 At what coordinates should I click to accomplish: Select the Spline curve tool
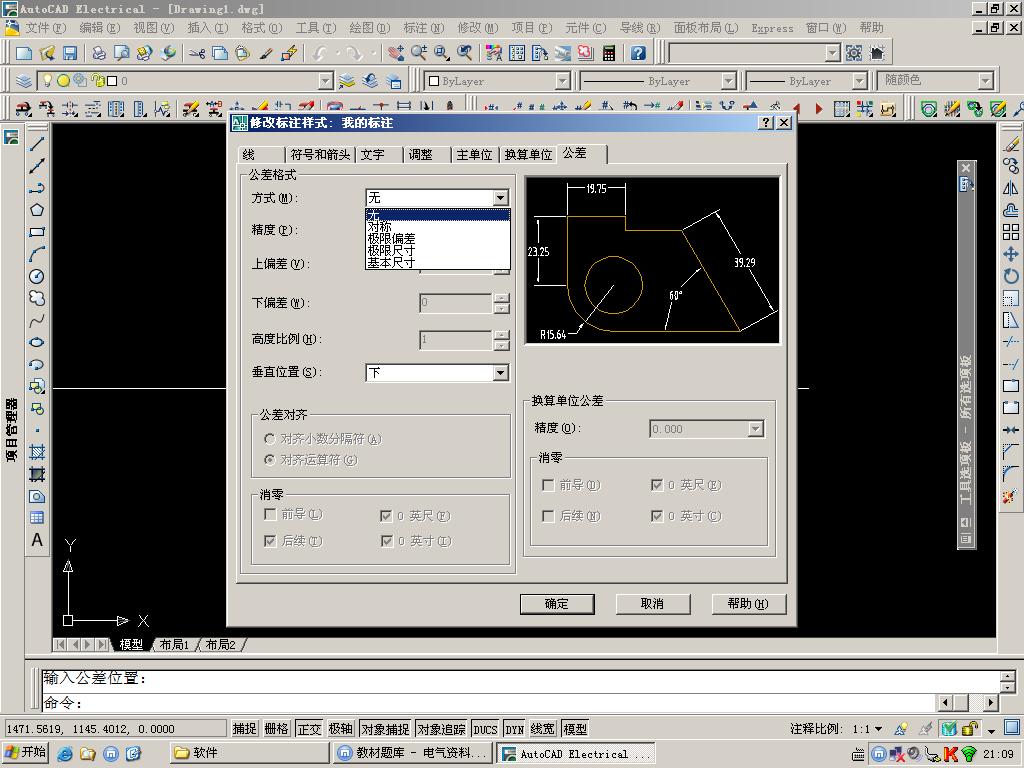click(37, 320)
